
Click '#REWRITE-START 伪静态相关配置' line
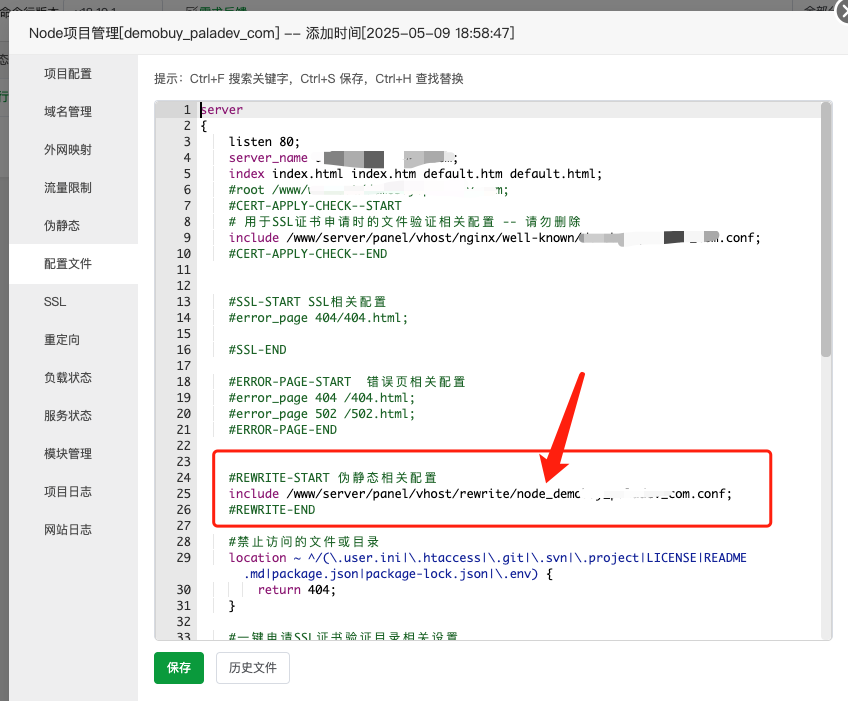point(333,478)
